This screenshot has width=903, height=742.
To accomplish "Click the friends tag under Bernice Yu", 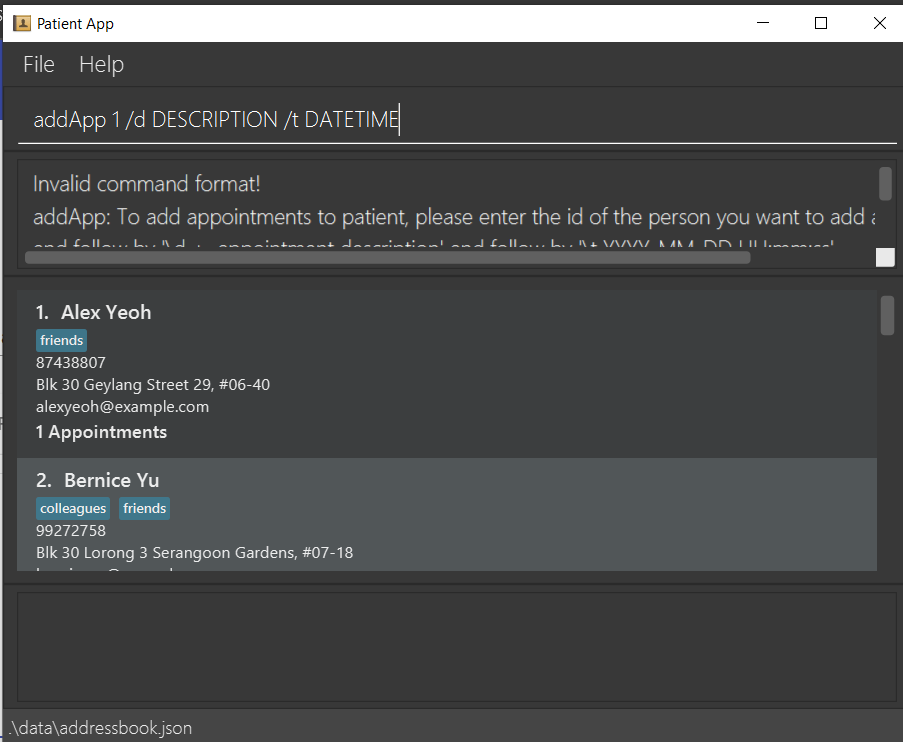I will 145,509.
